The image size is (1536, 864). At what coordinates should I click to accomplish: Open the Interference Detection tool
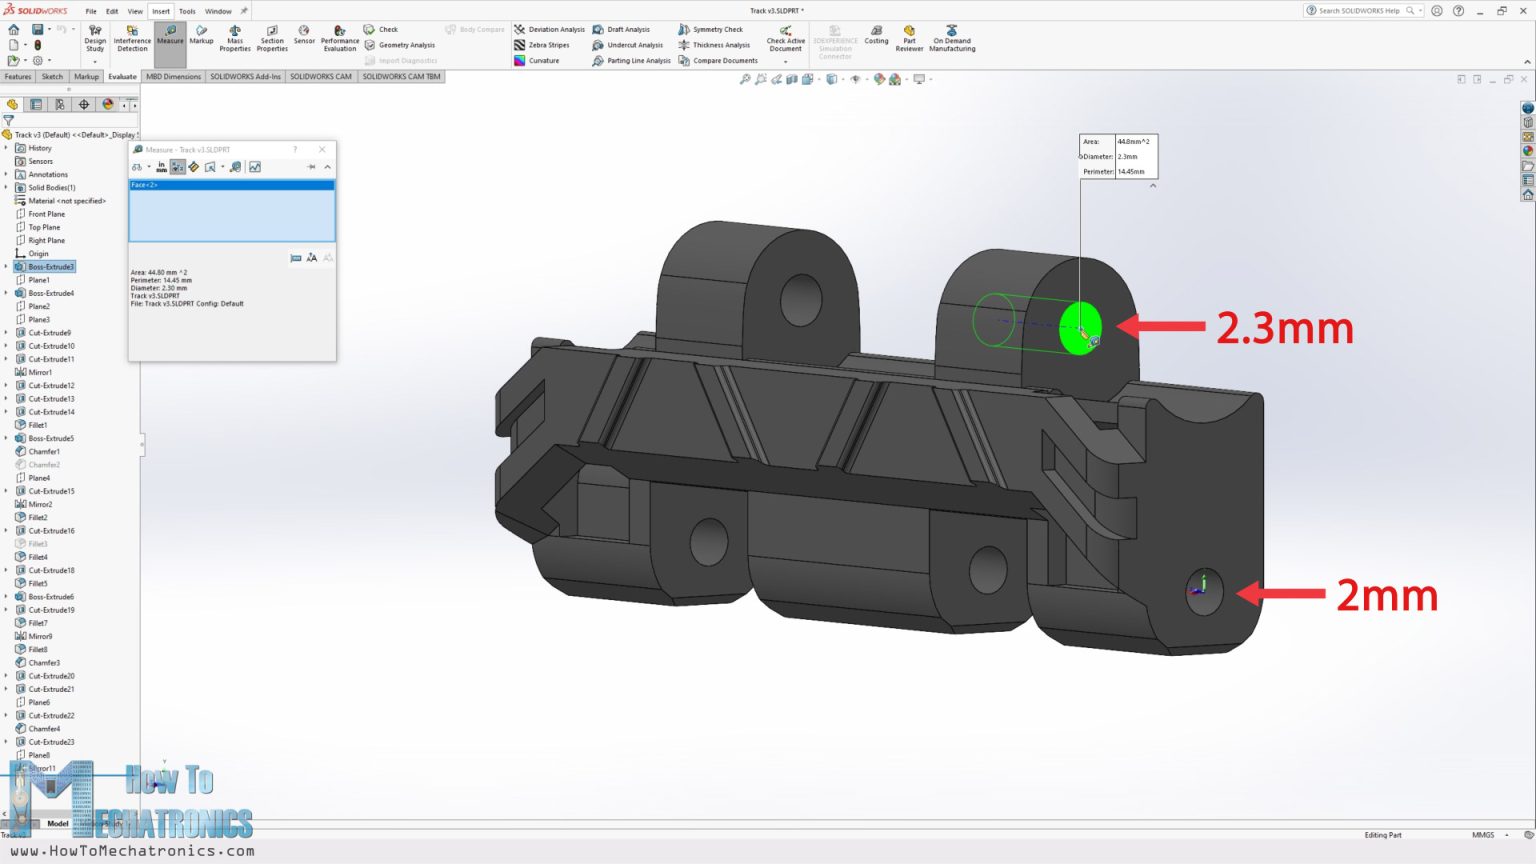(131, 40)
